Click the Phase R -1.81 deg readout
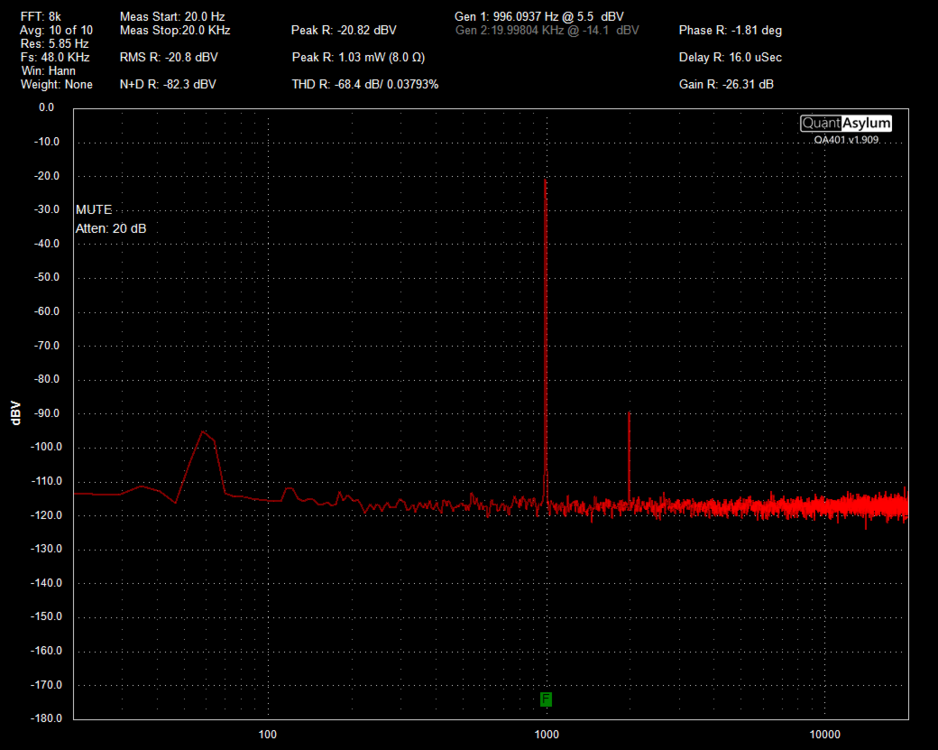This screenshot has width=938, height=750. (730, 30)
